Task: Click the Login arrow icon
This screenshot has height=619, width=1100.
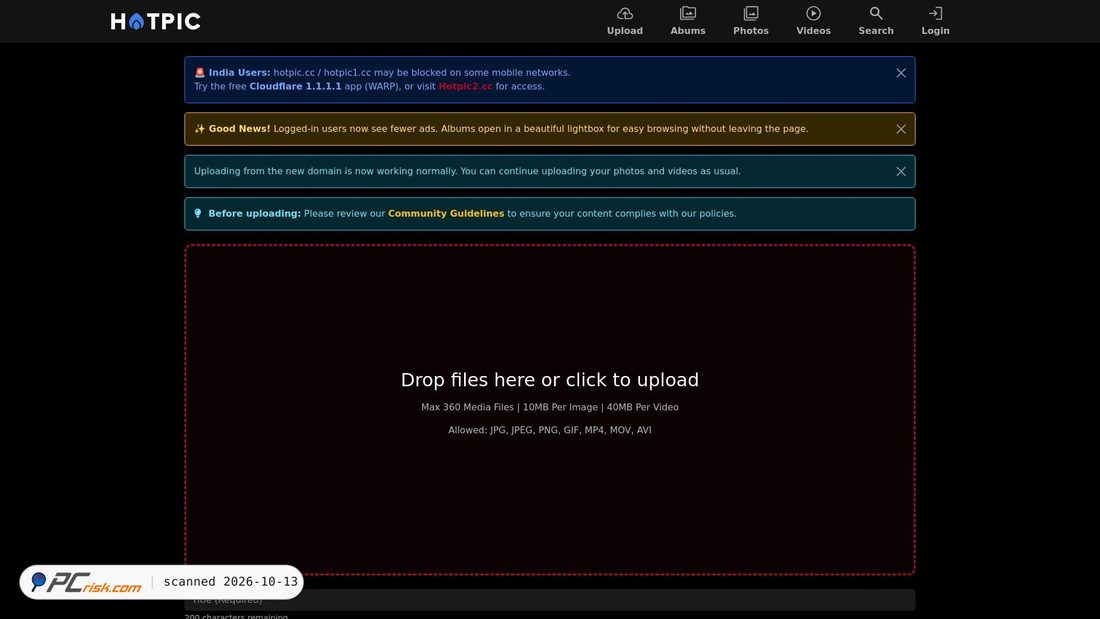Action: click(x=935, y=13)
